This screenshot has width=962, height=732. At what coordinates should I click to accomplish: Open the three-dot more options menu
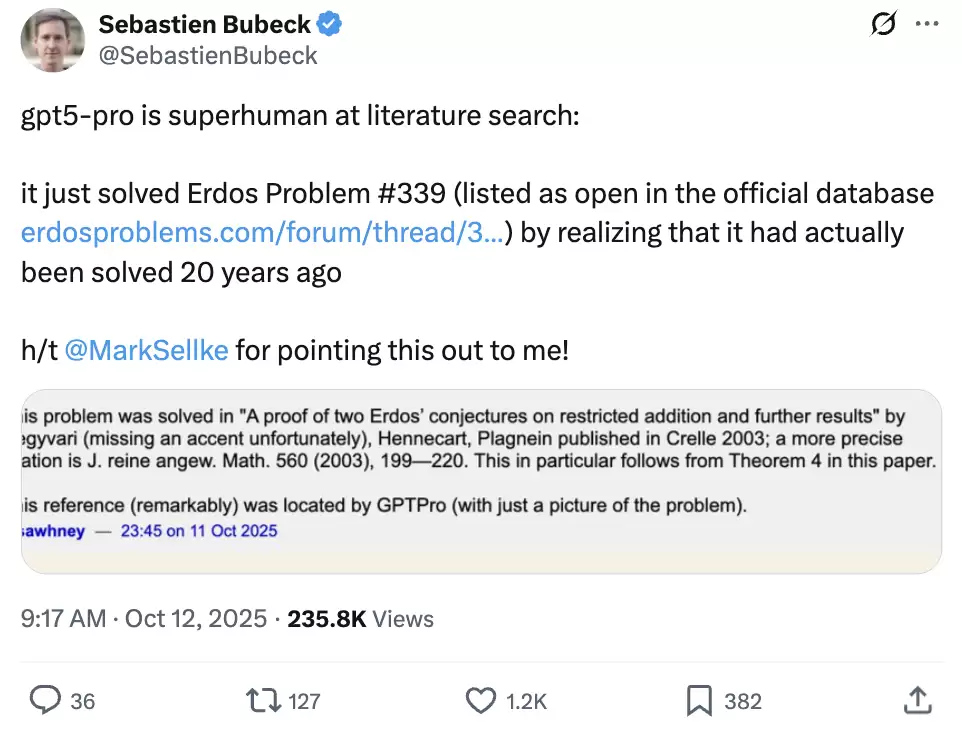click(928, 25)
